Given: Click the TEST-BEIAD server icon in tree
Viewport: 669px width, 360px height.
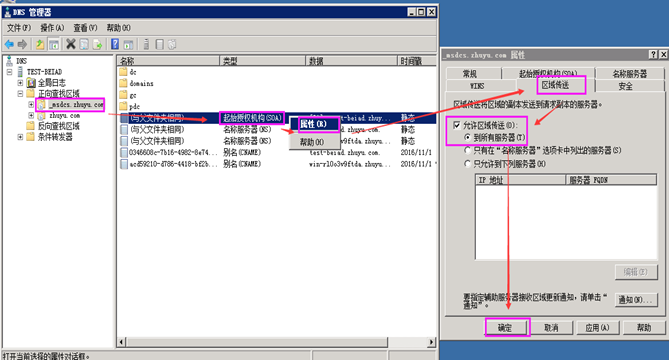Looking at the screenshot, I should pos(20,72).
